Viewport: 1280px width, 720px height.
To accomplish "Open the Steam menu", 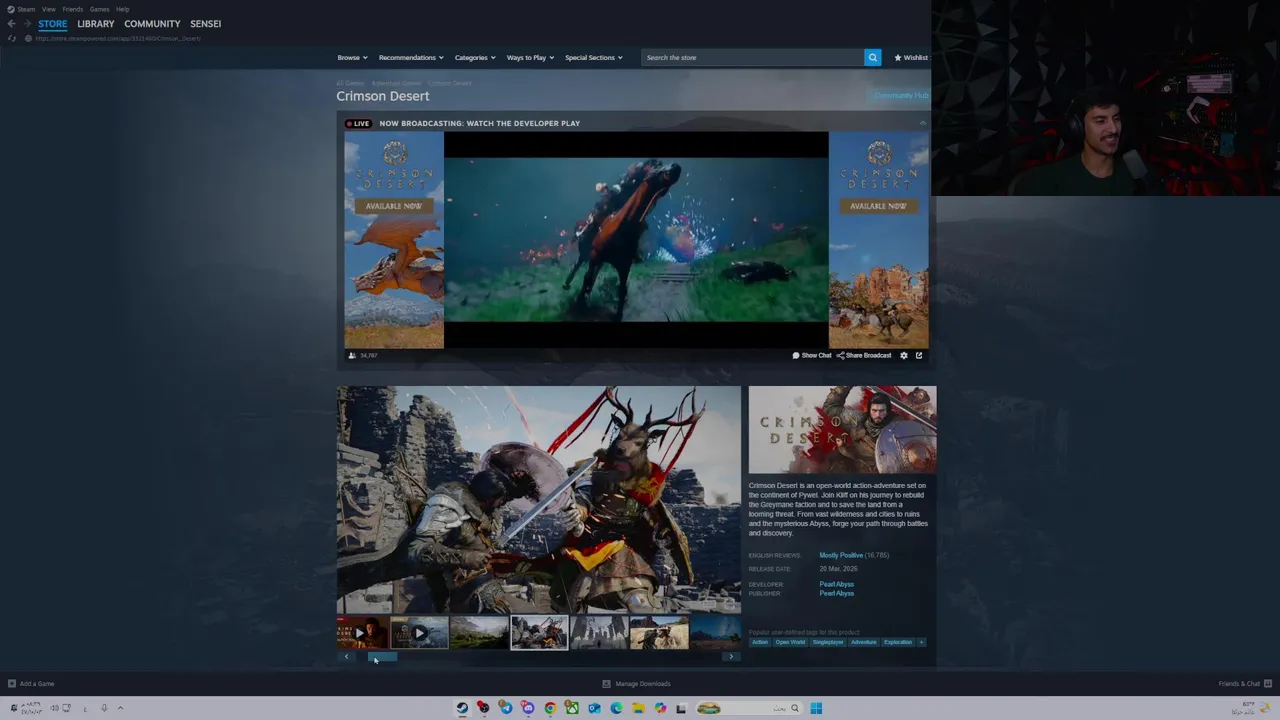I will click(x=26, y=9).
